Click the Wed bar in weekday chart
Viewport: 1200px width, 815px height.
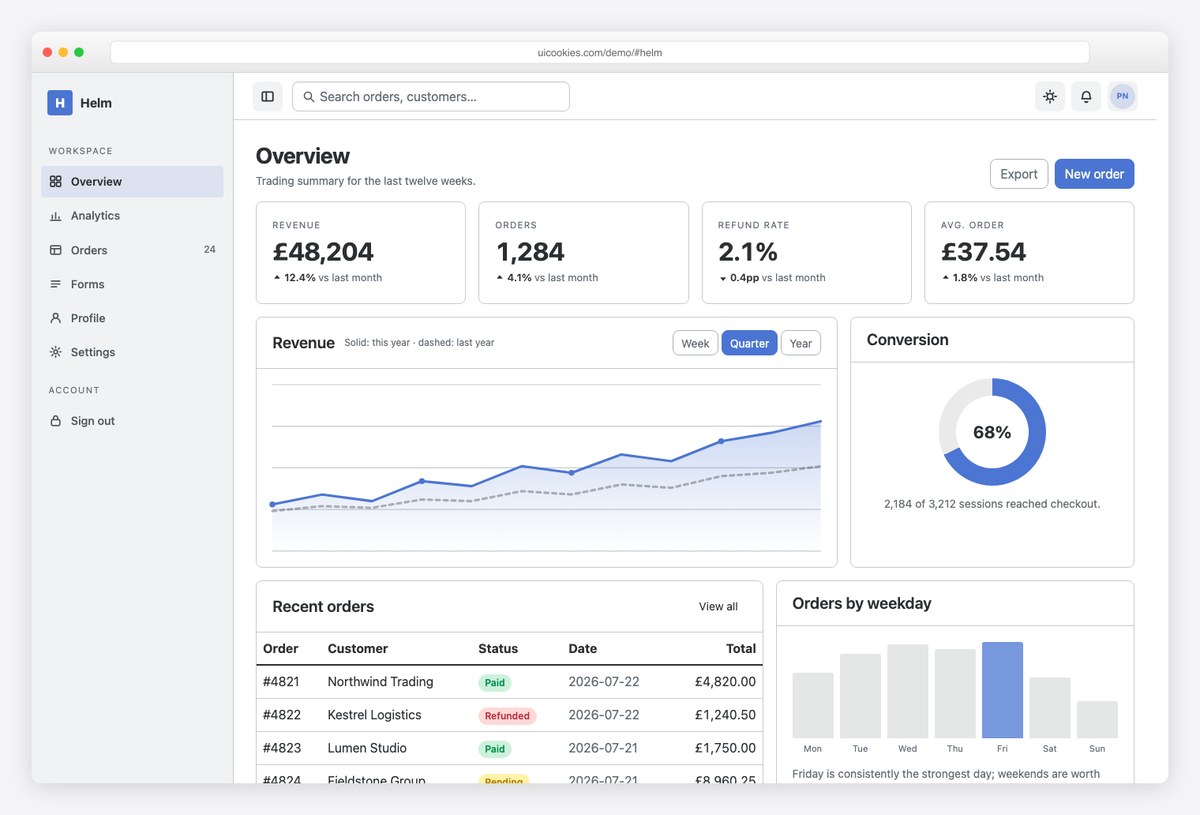[908, 691]
